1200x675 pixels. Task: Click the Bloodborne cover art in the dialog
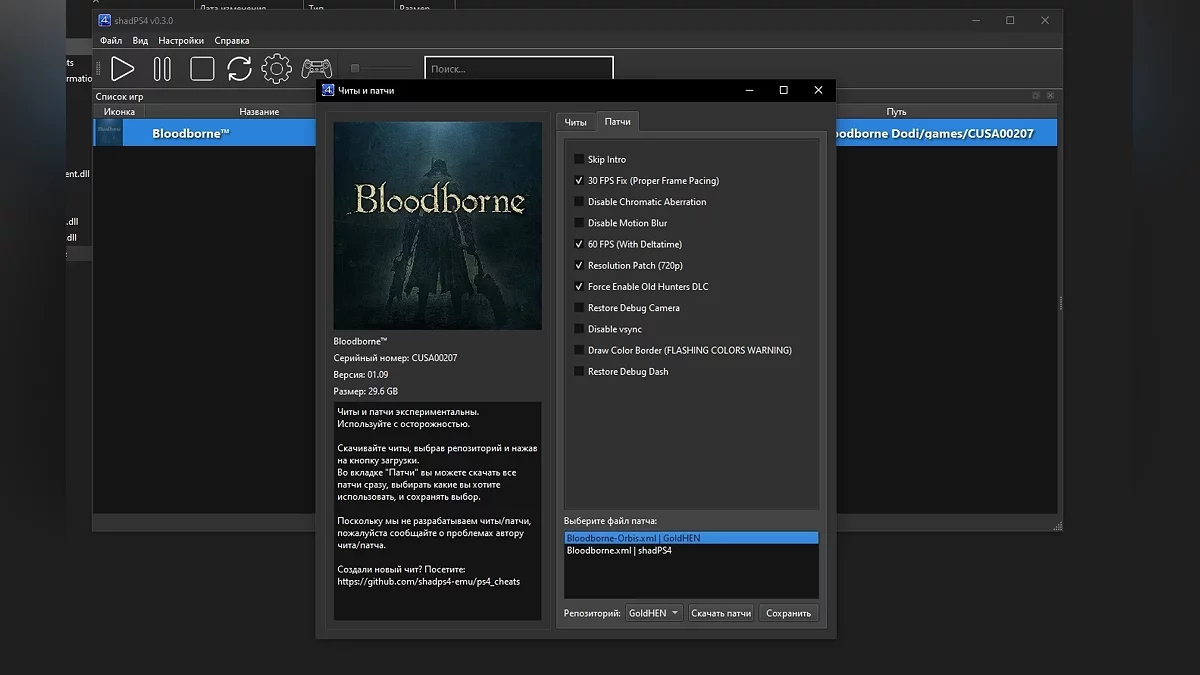tap(438, 226)
